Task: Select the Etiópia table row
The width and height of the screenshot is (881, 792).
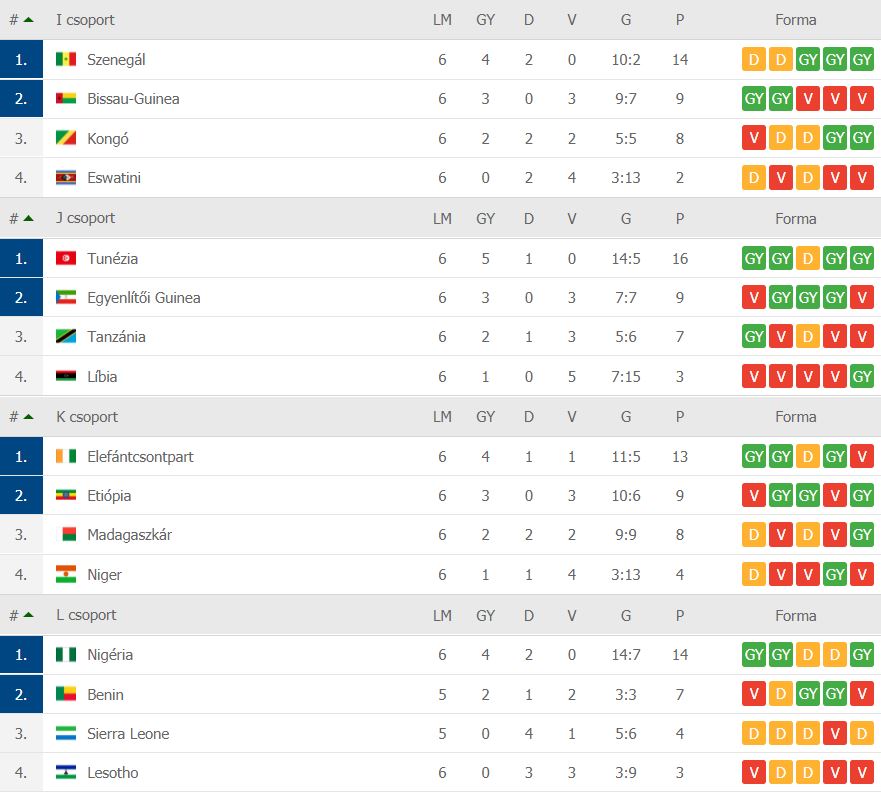Action: point(440,495)
